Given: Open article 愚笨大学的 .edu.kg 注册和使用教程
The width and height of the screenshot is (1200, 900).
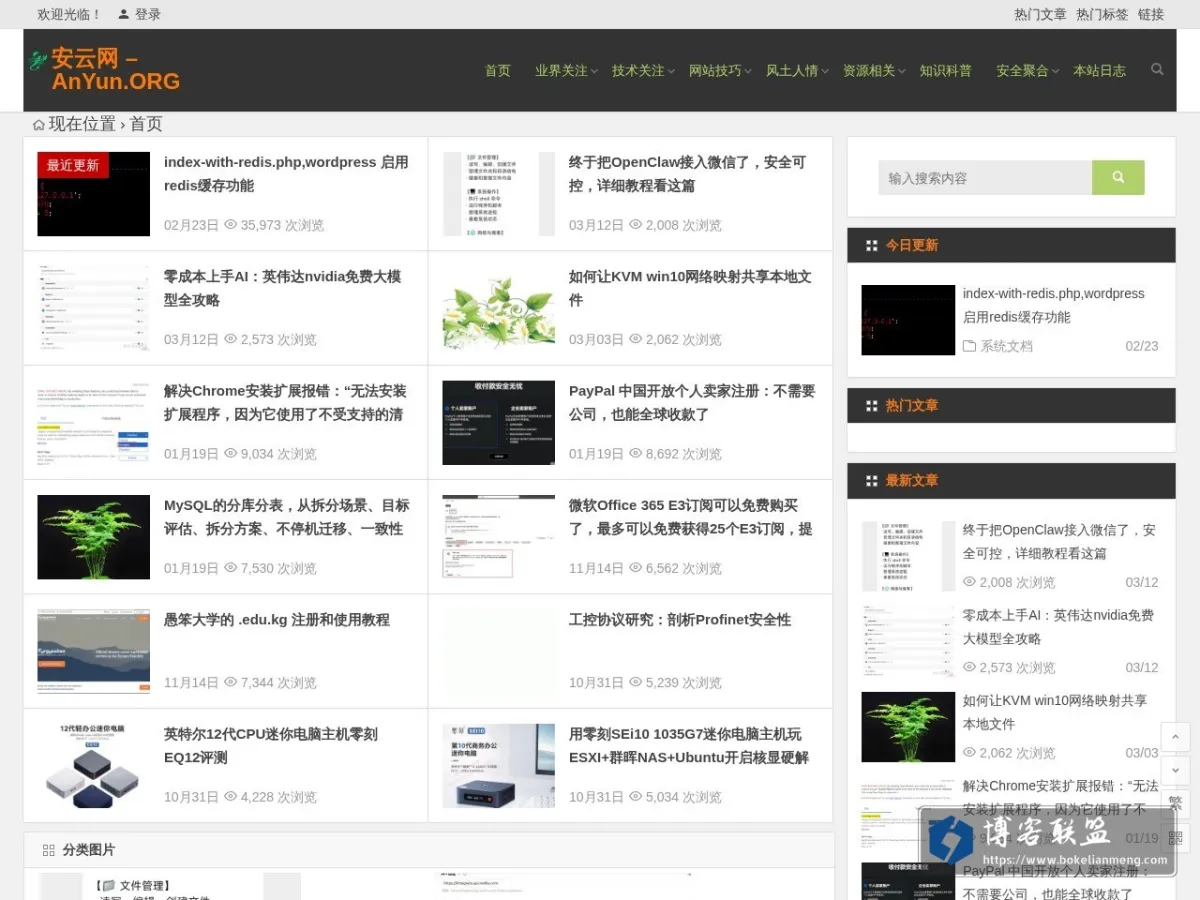Looking at the screenshot, I should (x=277, y=620).
